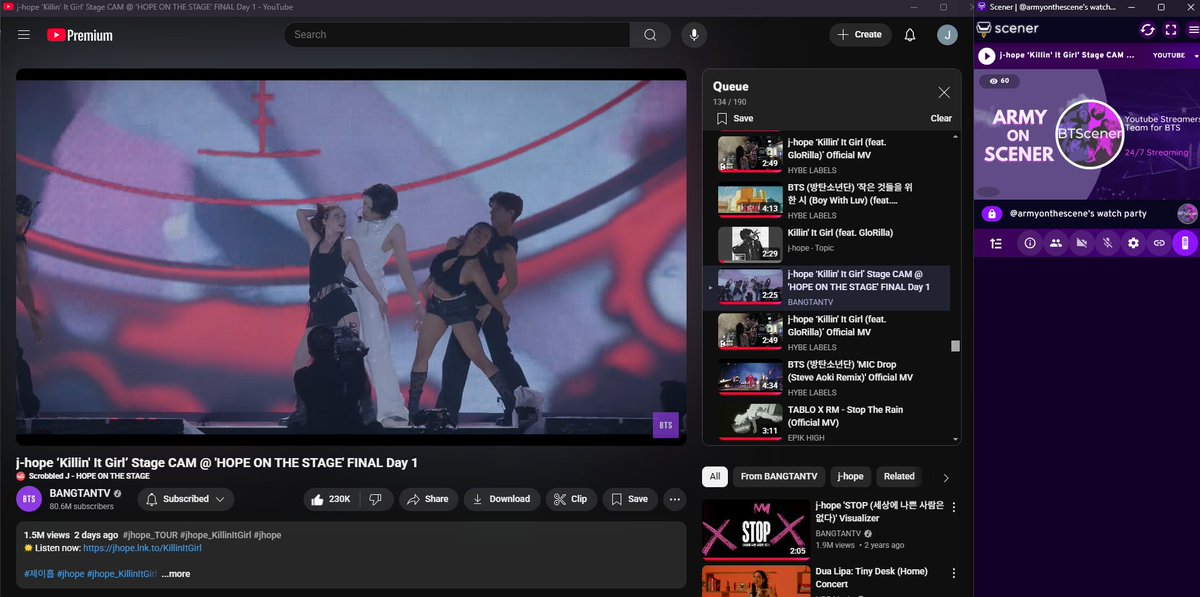This screenshot has height=597, width=1200.
Task: Play the j-hope Stage CAM video player
Action: point(351,257)
